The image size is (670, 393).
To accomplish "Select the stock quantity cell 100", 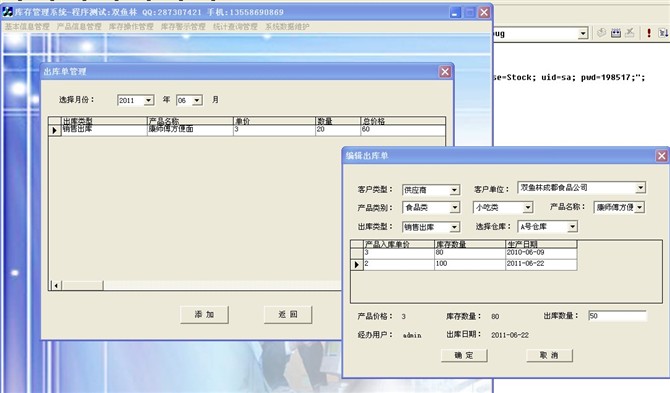I will pyautogui.click(x=470, y=264).
